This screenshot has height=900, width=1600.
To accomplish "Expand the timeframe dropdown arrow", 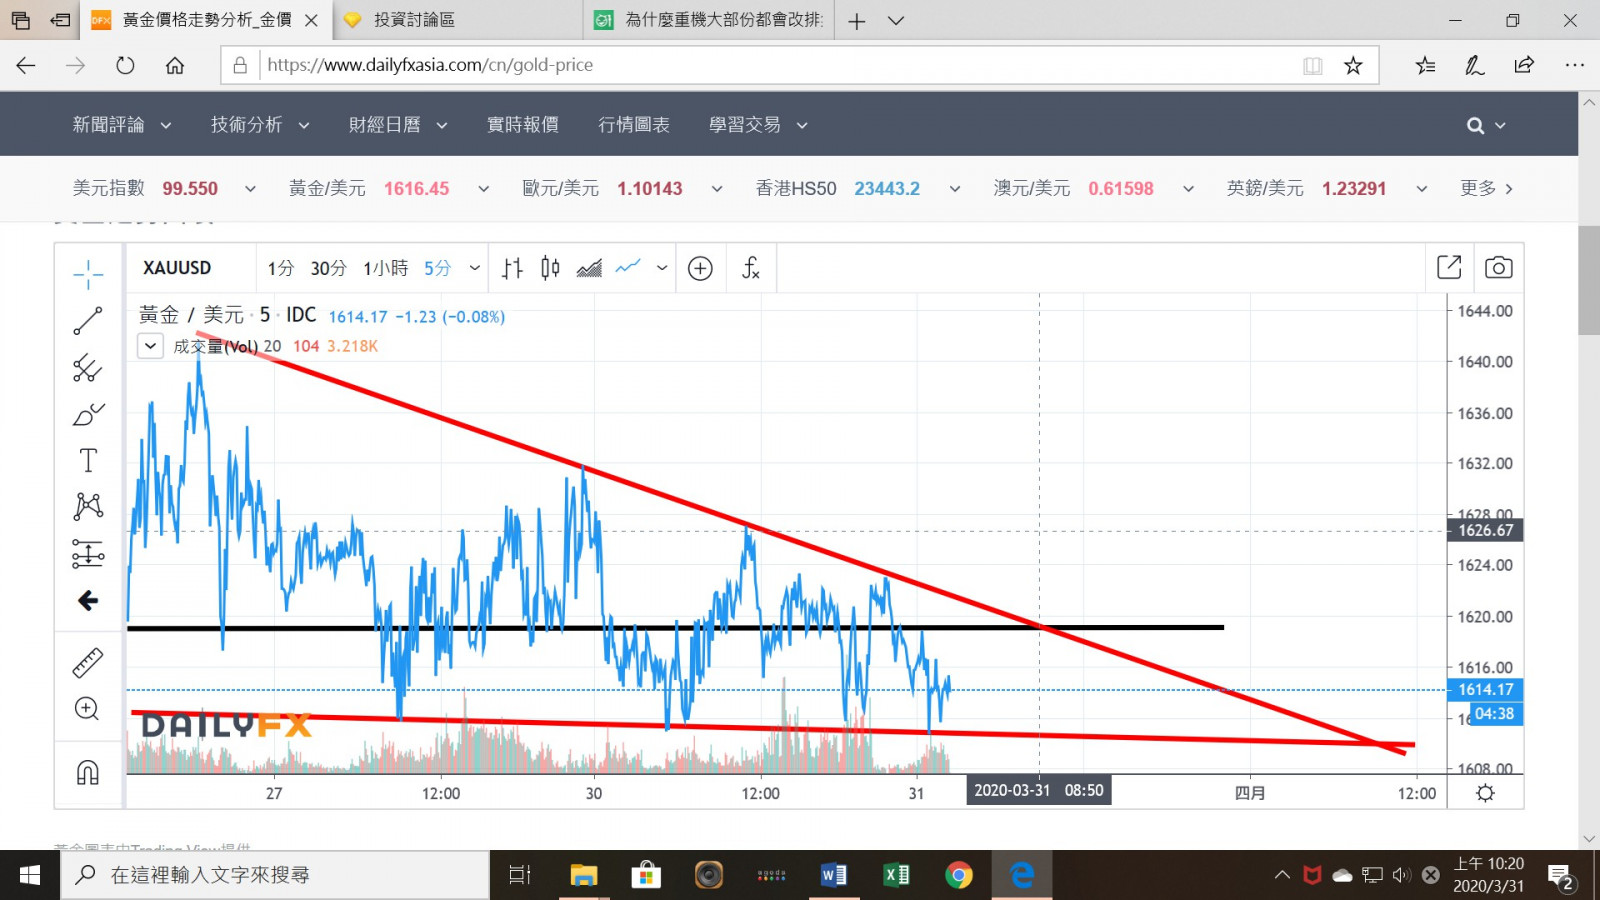I will [475, 268].
